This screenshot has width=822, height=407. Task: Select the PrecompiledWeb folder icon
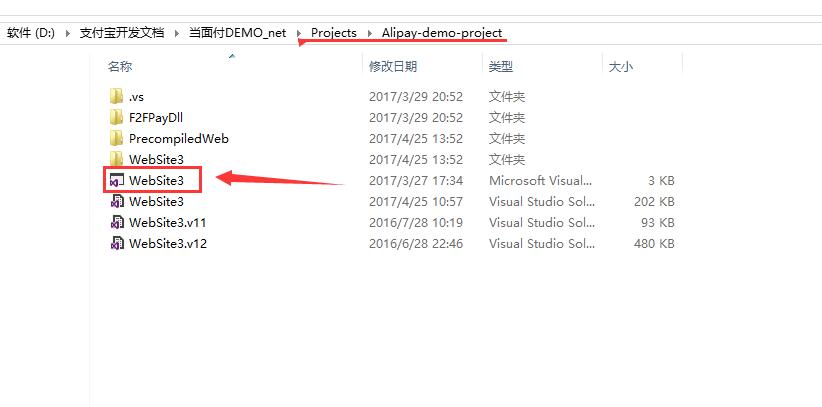click(x=116, y=138)
